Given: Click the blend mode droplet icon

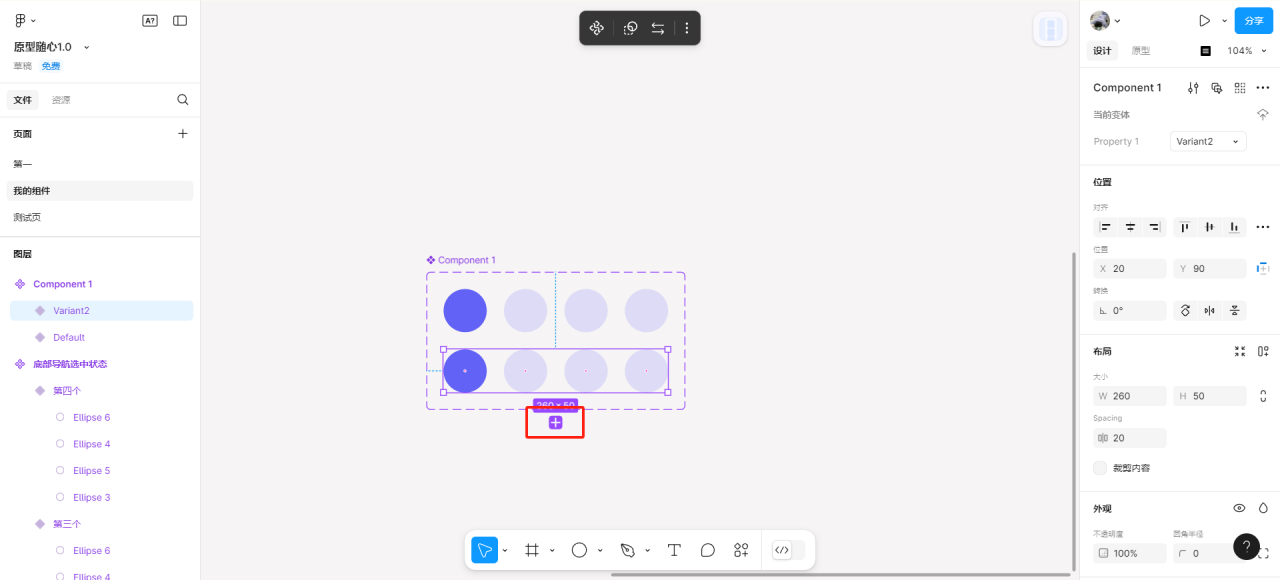Looking at the screenshot, I should tap(1263, 508).
